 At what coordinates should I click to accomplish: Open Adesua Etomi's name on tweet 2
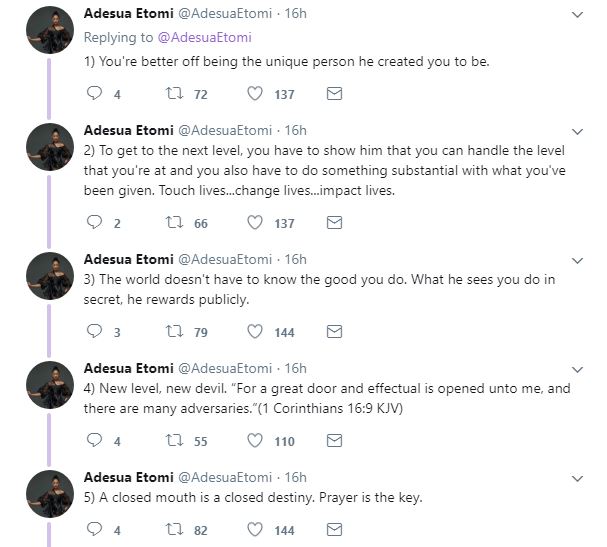pos(127,130)
